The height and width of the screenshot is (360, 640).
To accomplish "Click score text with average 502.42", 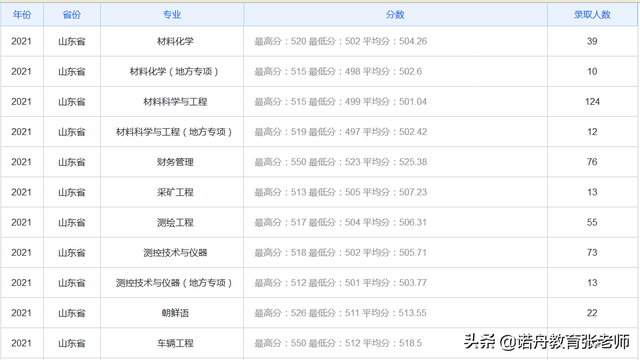I will [341, 132].
